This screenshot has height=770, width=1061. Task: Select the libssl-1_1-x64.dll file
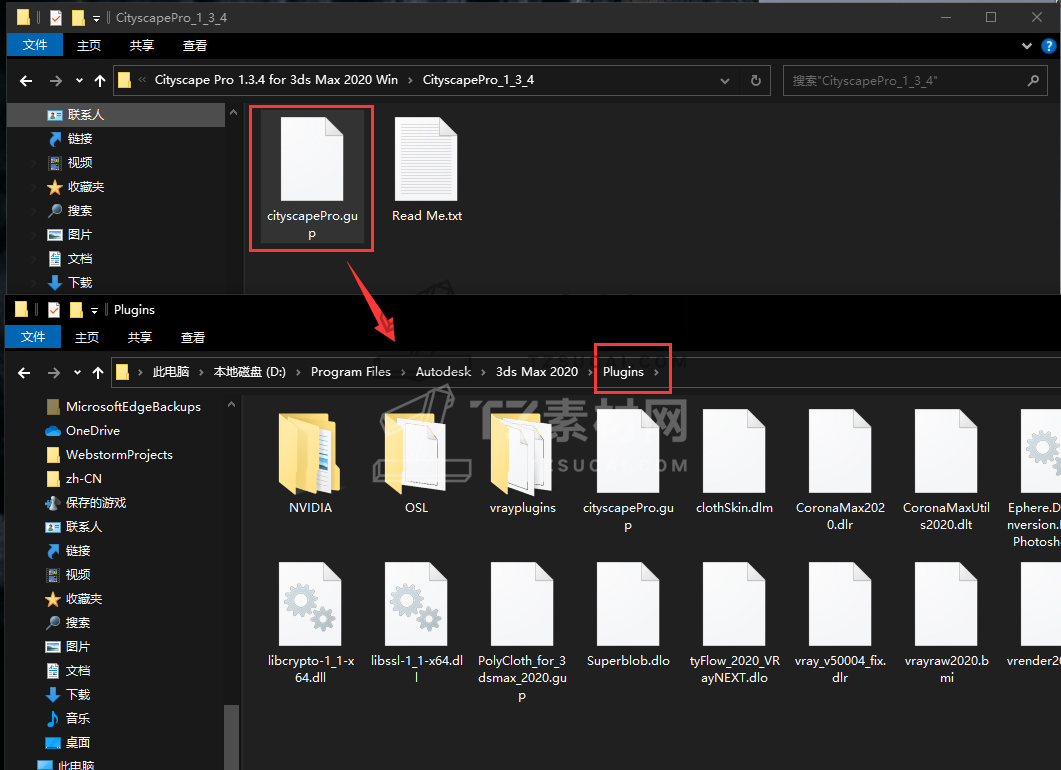(x=416, y=623)
